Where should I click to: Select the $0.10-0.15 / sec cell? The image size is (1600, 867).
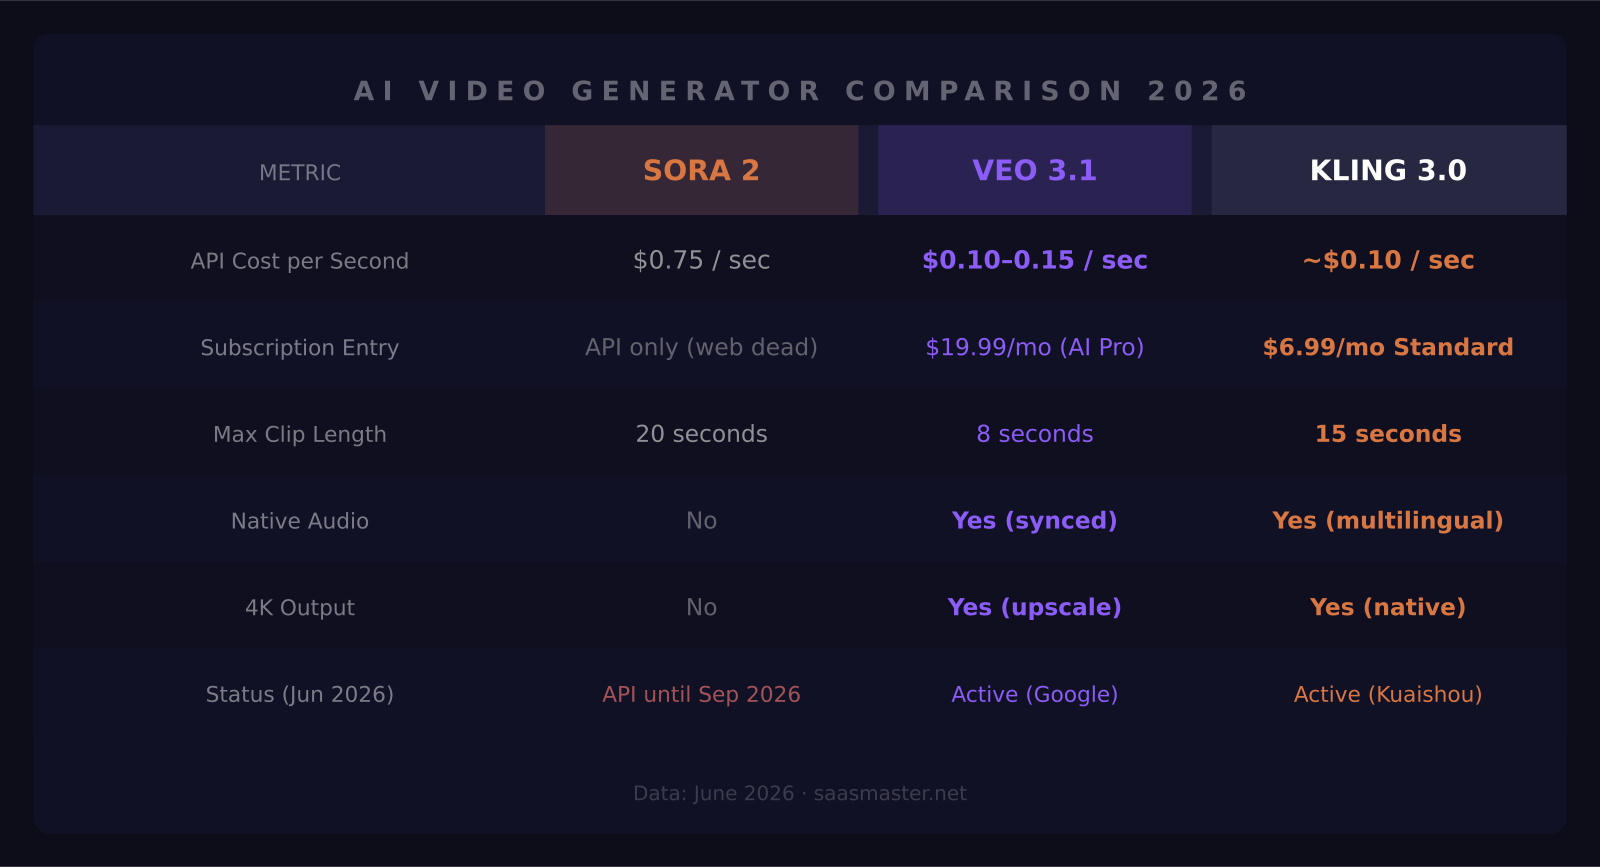click(x=1034, y=260)
